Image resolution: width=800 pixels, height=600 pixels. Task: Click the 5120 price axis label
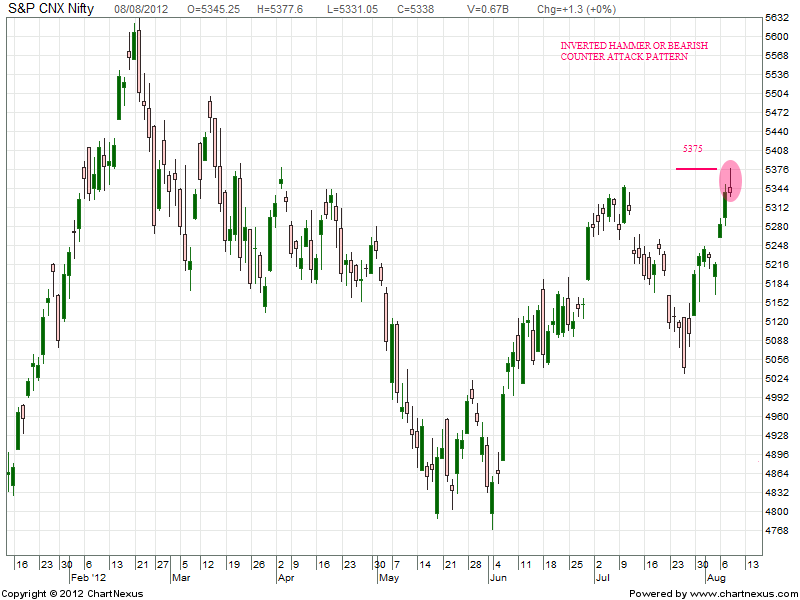[x=777, y=321]
